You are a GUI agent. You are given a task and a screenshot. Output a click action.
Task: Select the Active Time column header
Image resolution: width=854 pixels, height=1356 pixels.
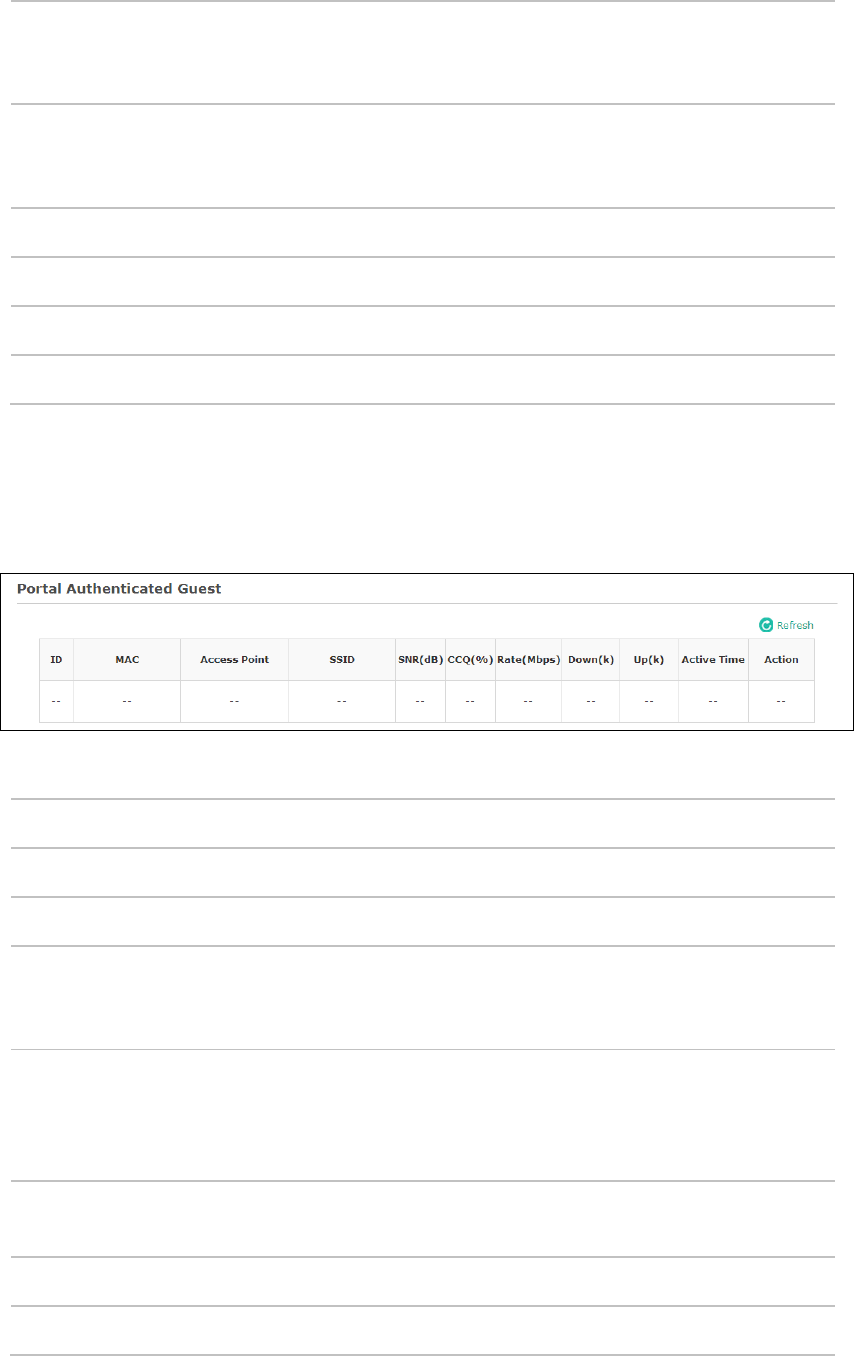pos(713,660)
